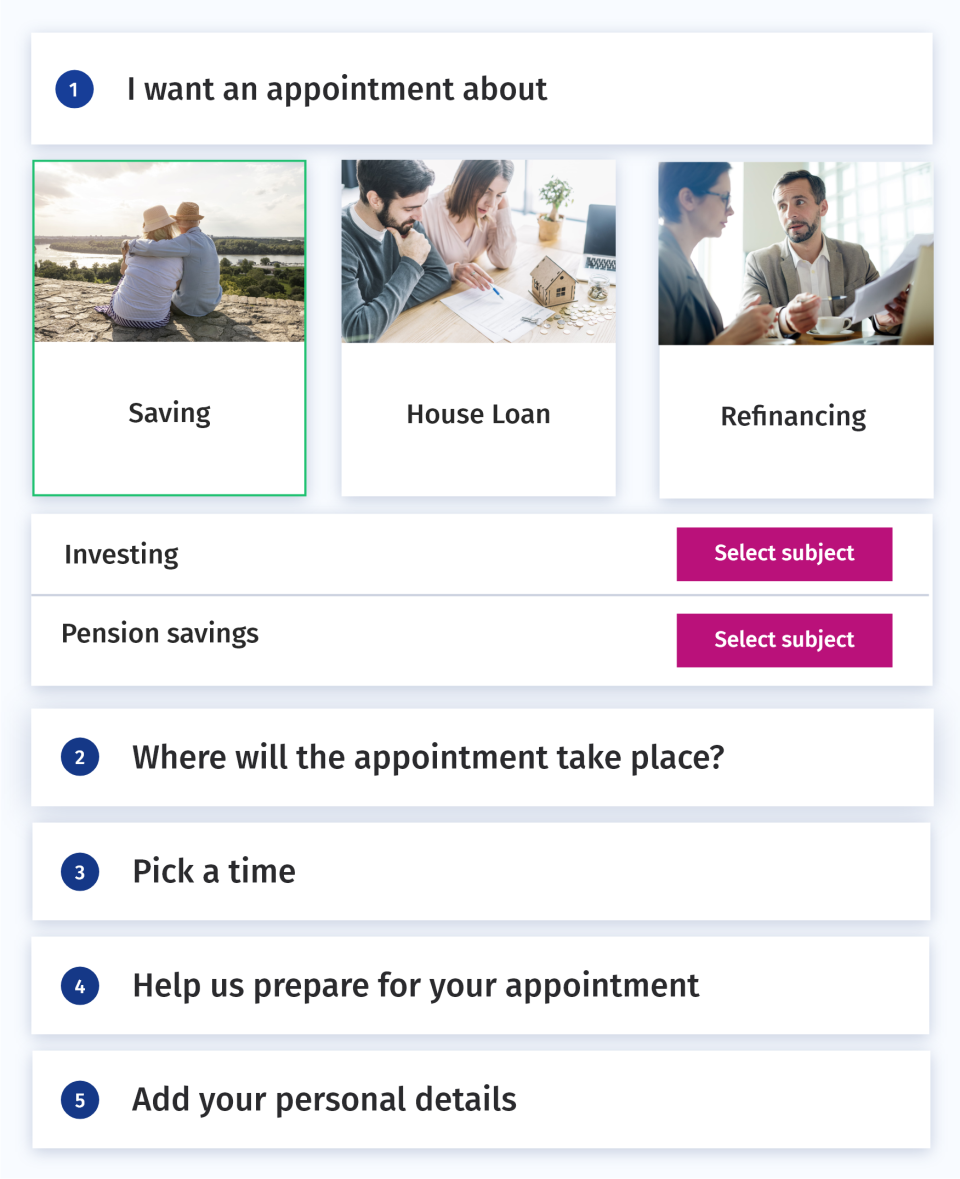Click the Refinancing meeting photo thumbnail
960x1179 pixels.
point(795,251)
